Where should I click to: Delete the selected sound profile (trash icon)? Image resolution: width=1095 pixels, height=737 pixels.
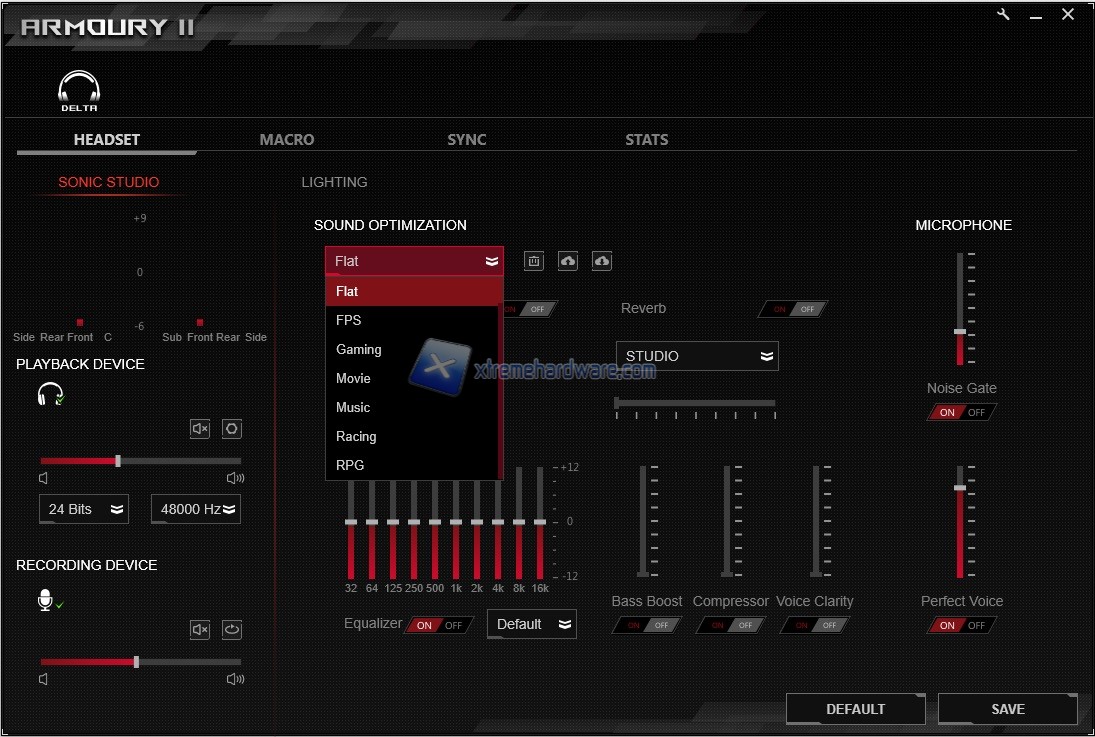tap(534, 261)
